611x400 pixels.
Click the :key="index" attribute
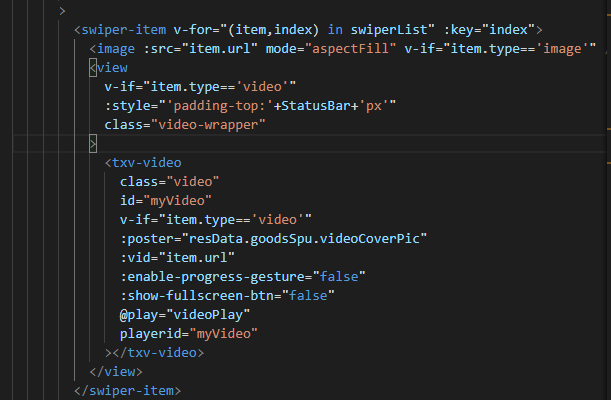[x=489, y=30]
